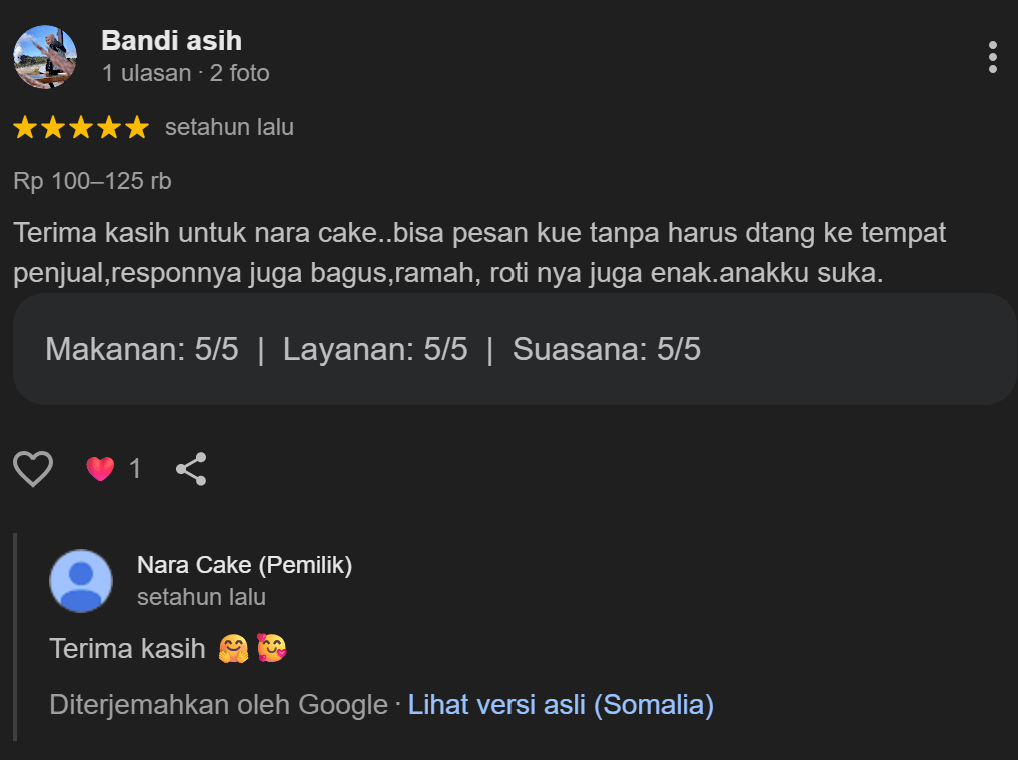Click the red heart reaction icon
This screenshot has height=760, width=1018.
point(99,467)
